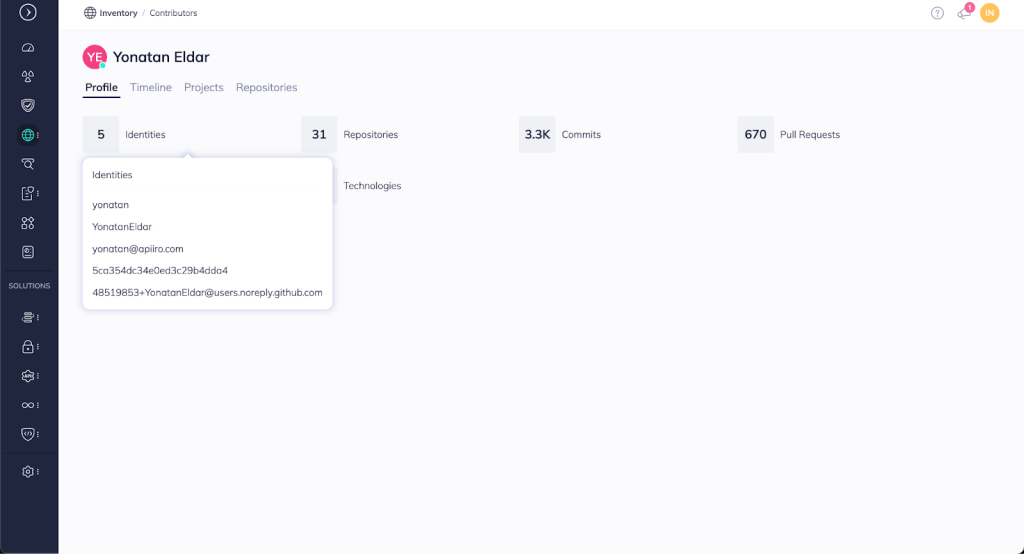This screenshot has height=554, width=1024.
Task: Switch to the Timeline tab
Action: pos(151,88)
